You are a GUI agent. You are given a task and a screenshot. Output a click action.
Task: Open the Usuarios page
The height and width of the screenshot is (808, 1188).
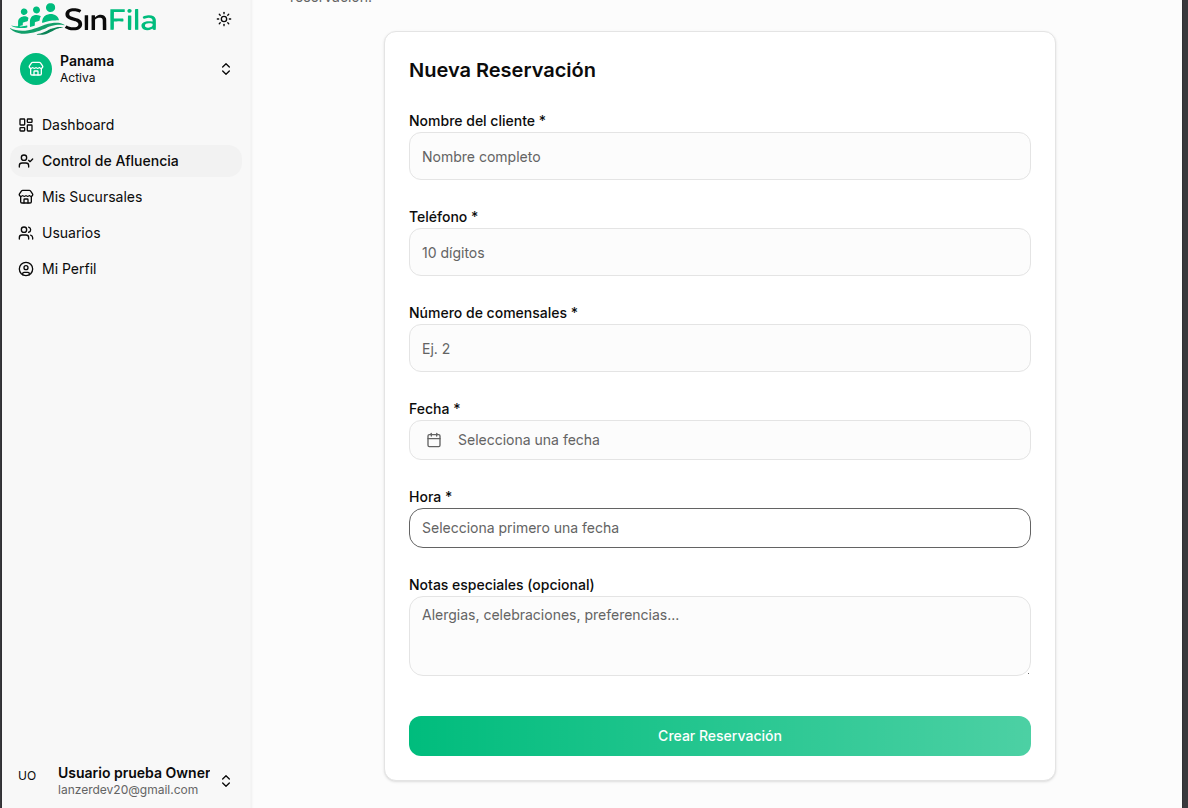pyautogui.click(x=71, y=233)
